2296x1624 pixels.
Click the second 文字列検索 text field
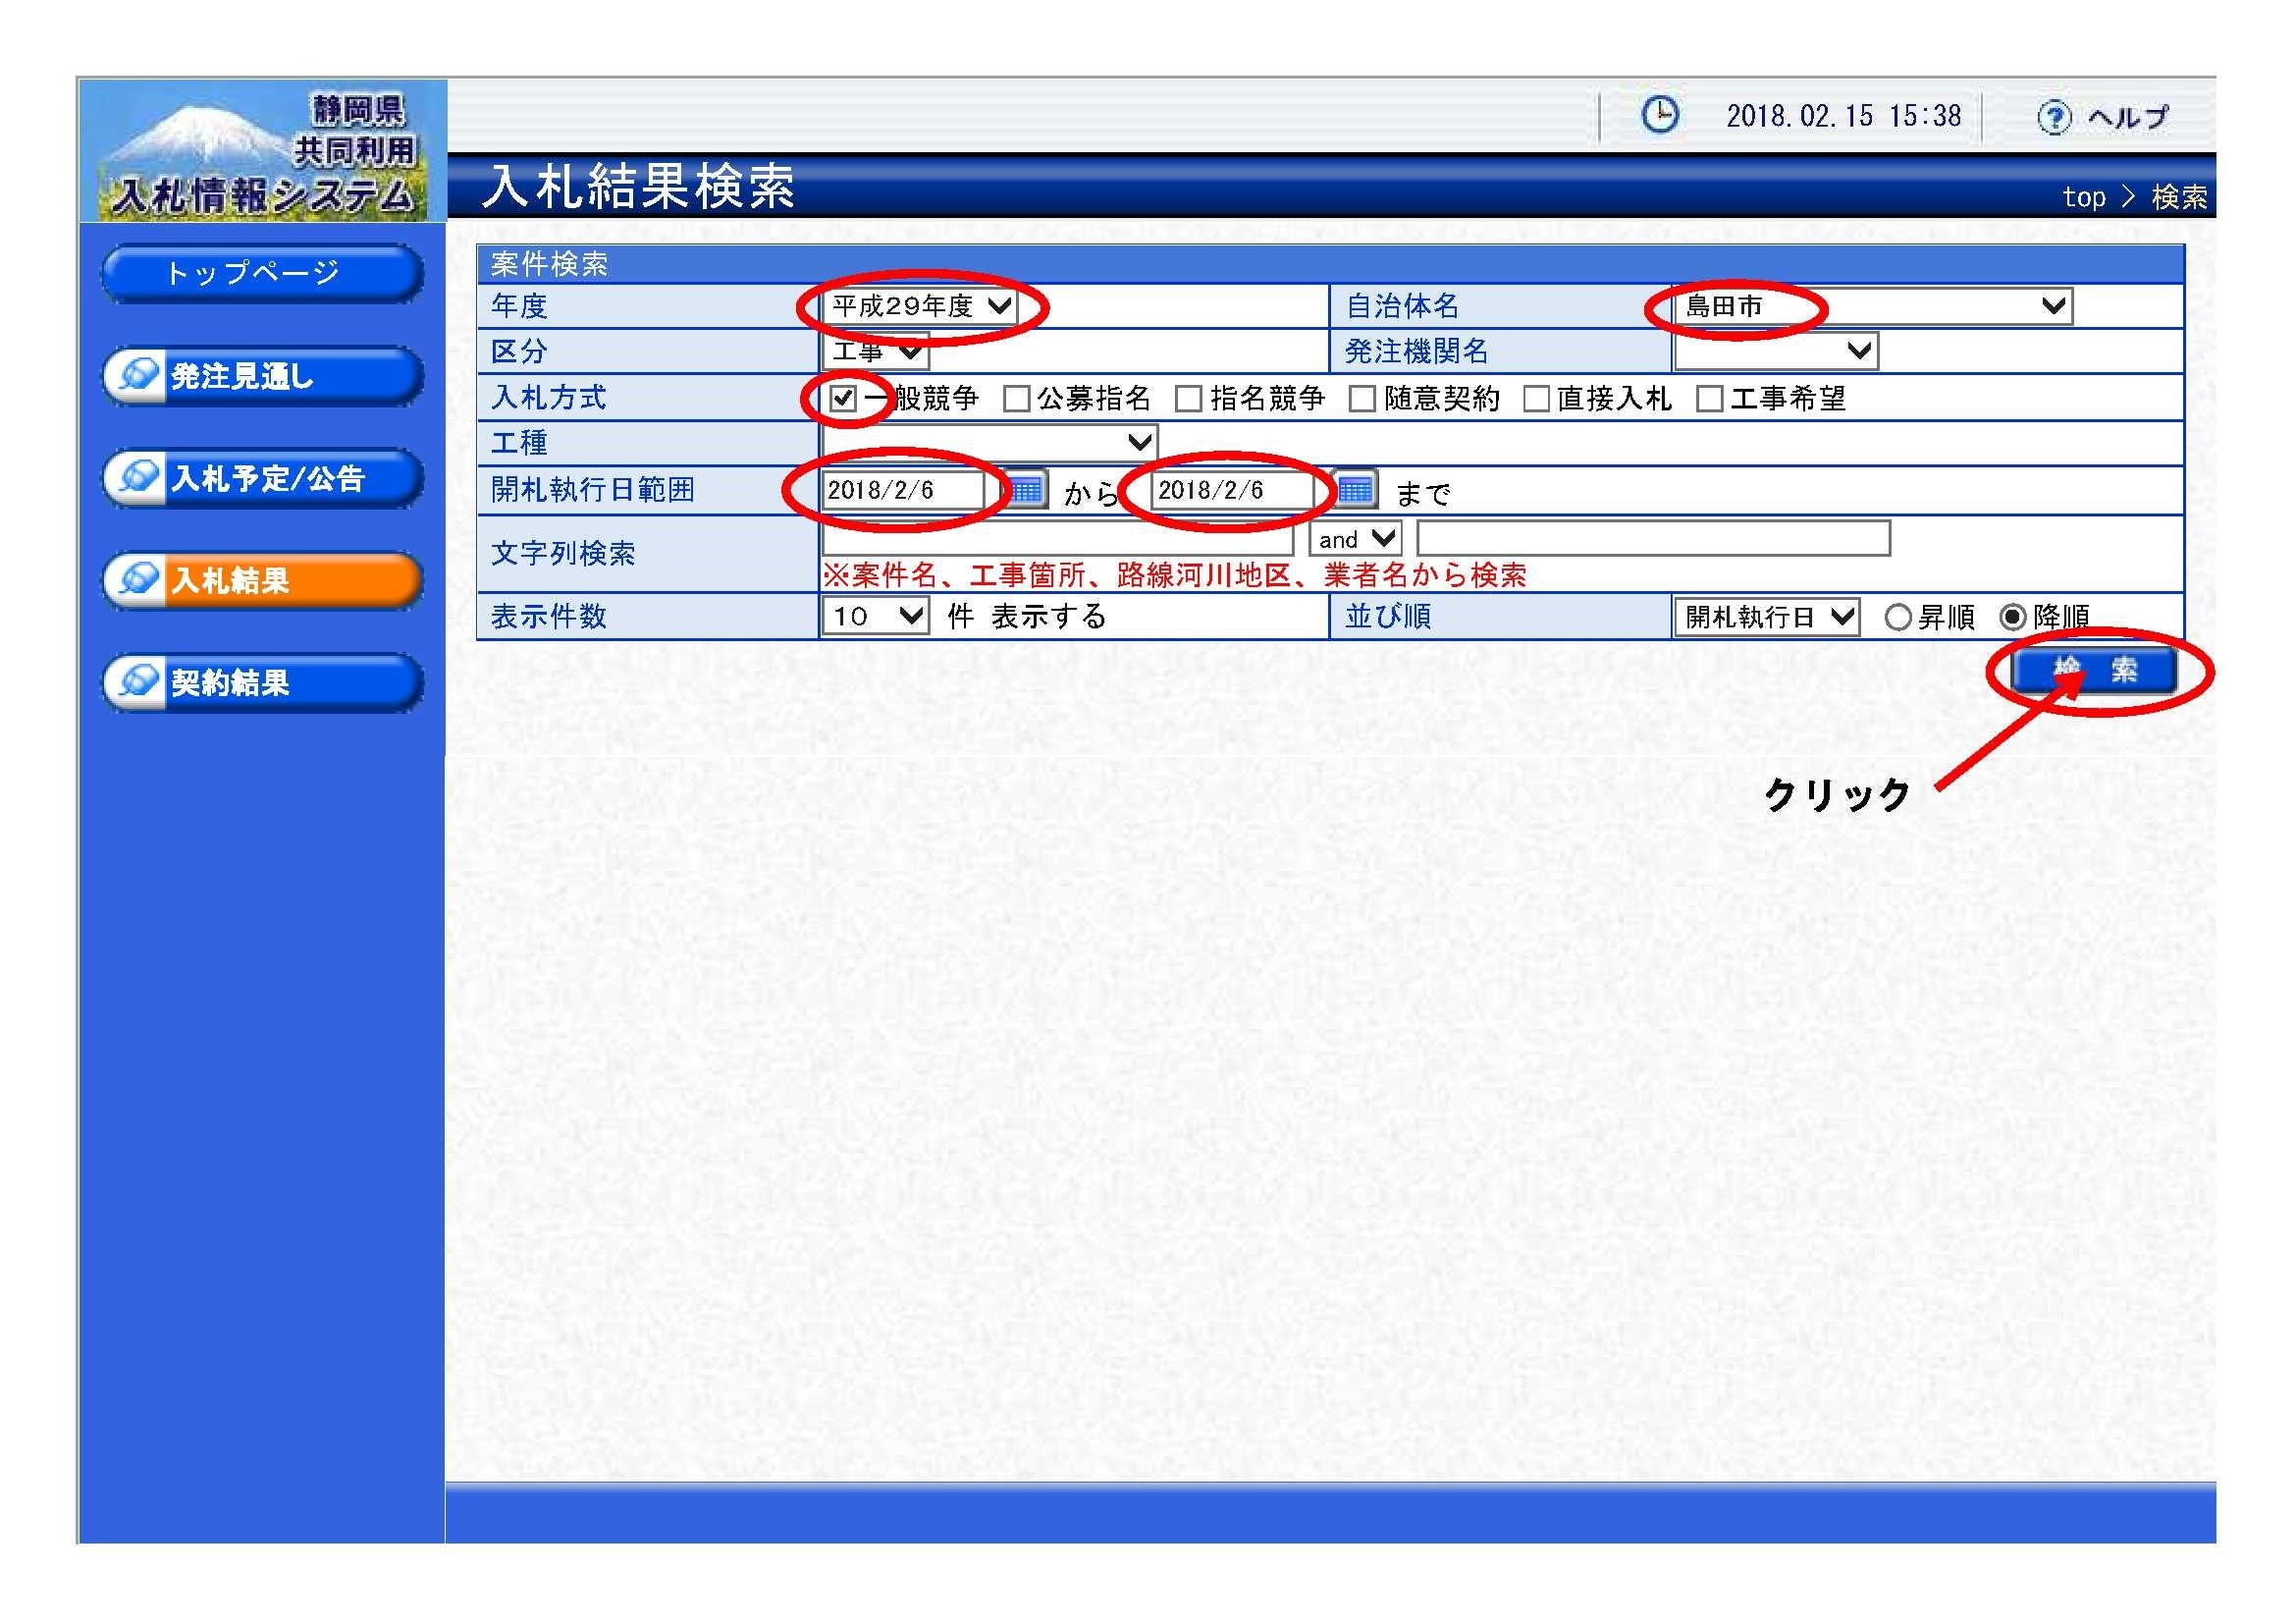(1653, 539)
